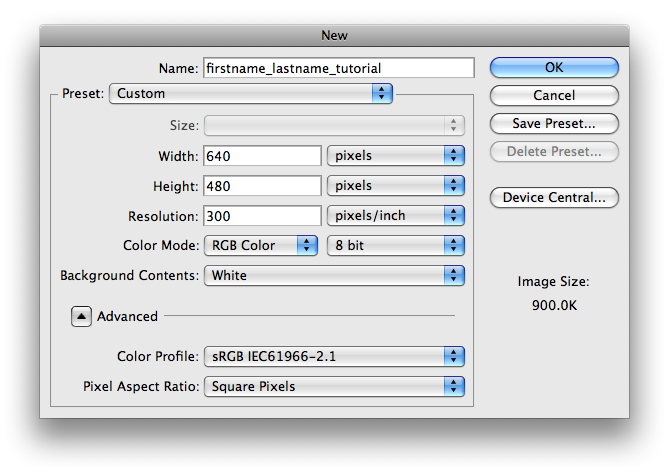Click into the Width value field
669x473 pixels.
tap(262, 156)
